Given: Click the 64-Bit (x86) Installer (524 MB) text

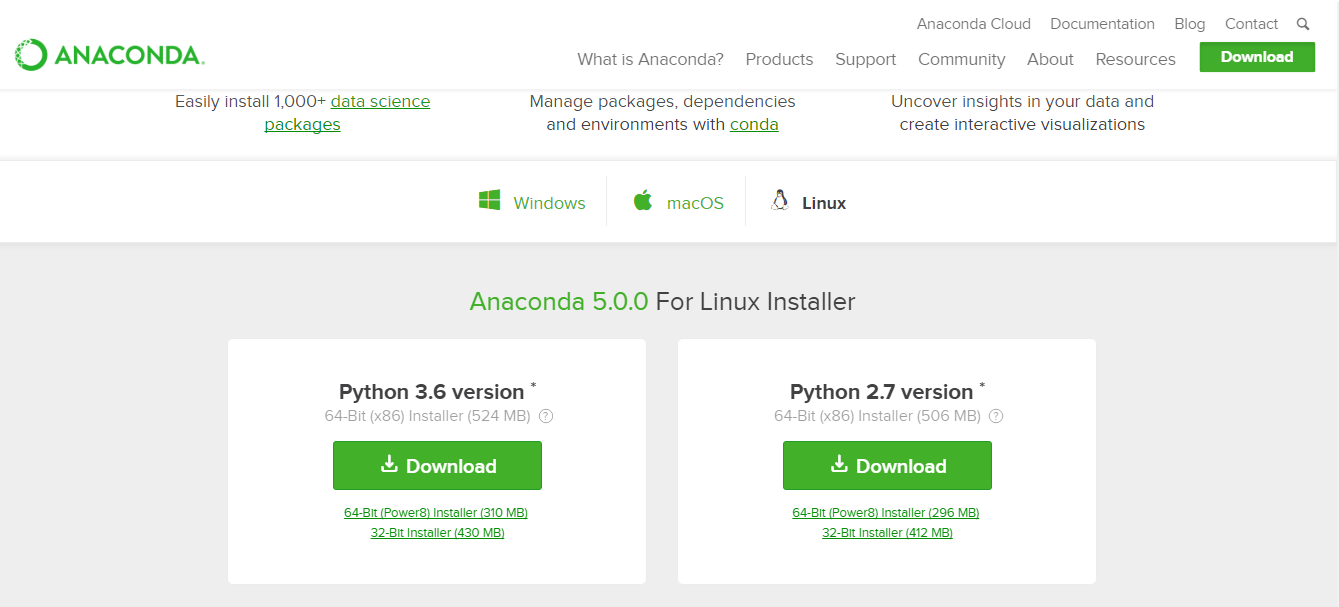Looking at the screenshot, I should pyautogui.click(x=428, y=416).
